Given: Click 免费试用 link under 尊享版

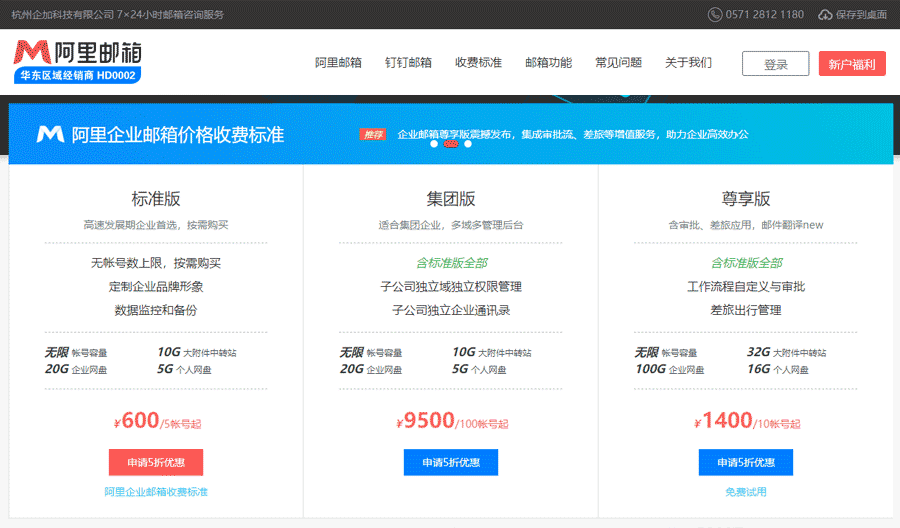Looking at the screenshot, I should click(746, 492).
